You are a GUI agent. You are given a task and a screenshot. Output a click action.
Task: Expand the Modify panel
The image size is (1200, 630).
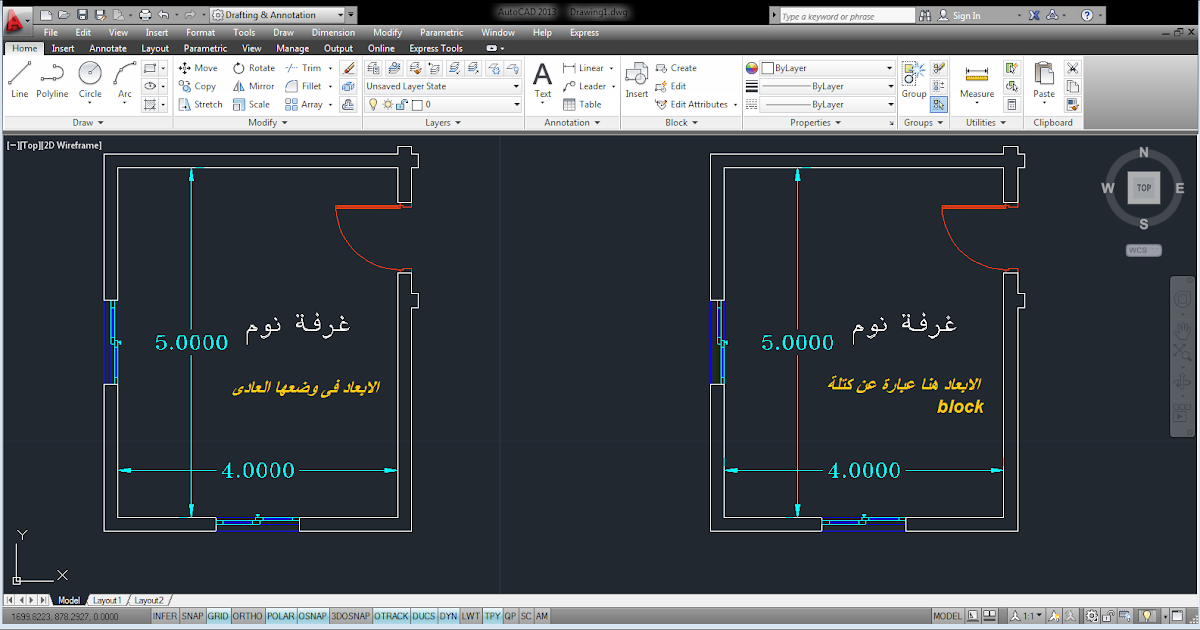(x=266, y=122)
